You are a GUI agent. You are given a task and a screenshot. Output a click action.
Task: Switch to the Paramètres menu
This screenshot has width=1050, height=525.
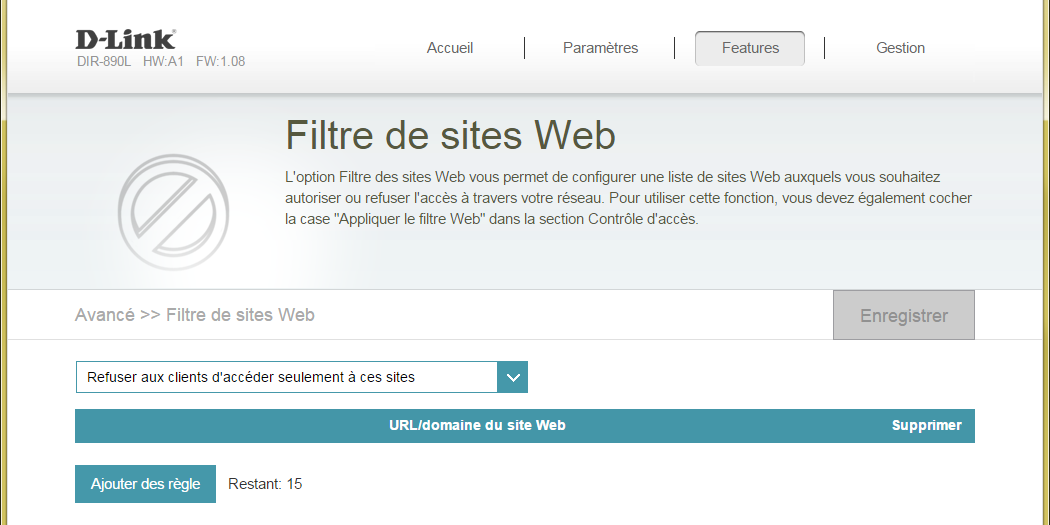pos(600,48)
